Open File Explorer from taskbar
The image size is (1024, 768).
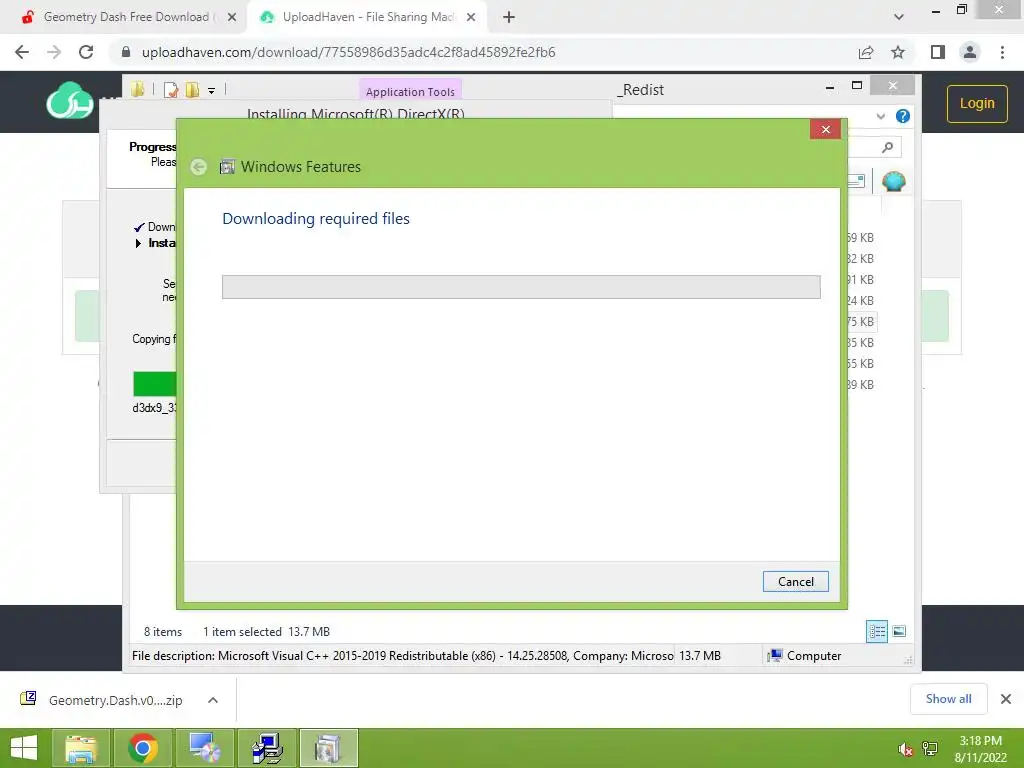click(x=80, y=748)
